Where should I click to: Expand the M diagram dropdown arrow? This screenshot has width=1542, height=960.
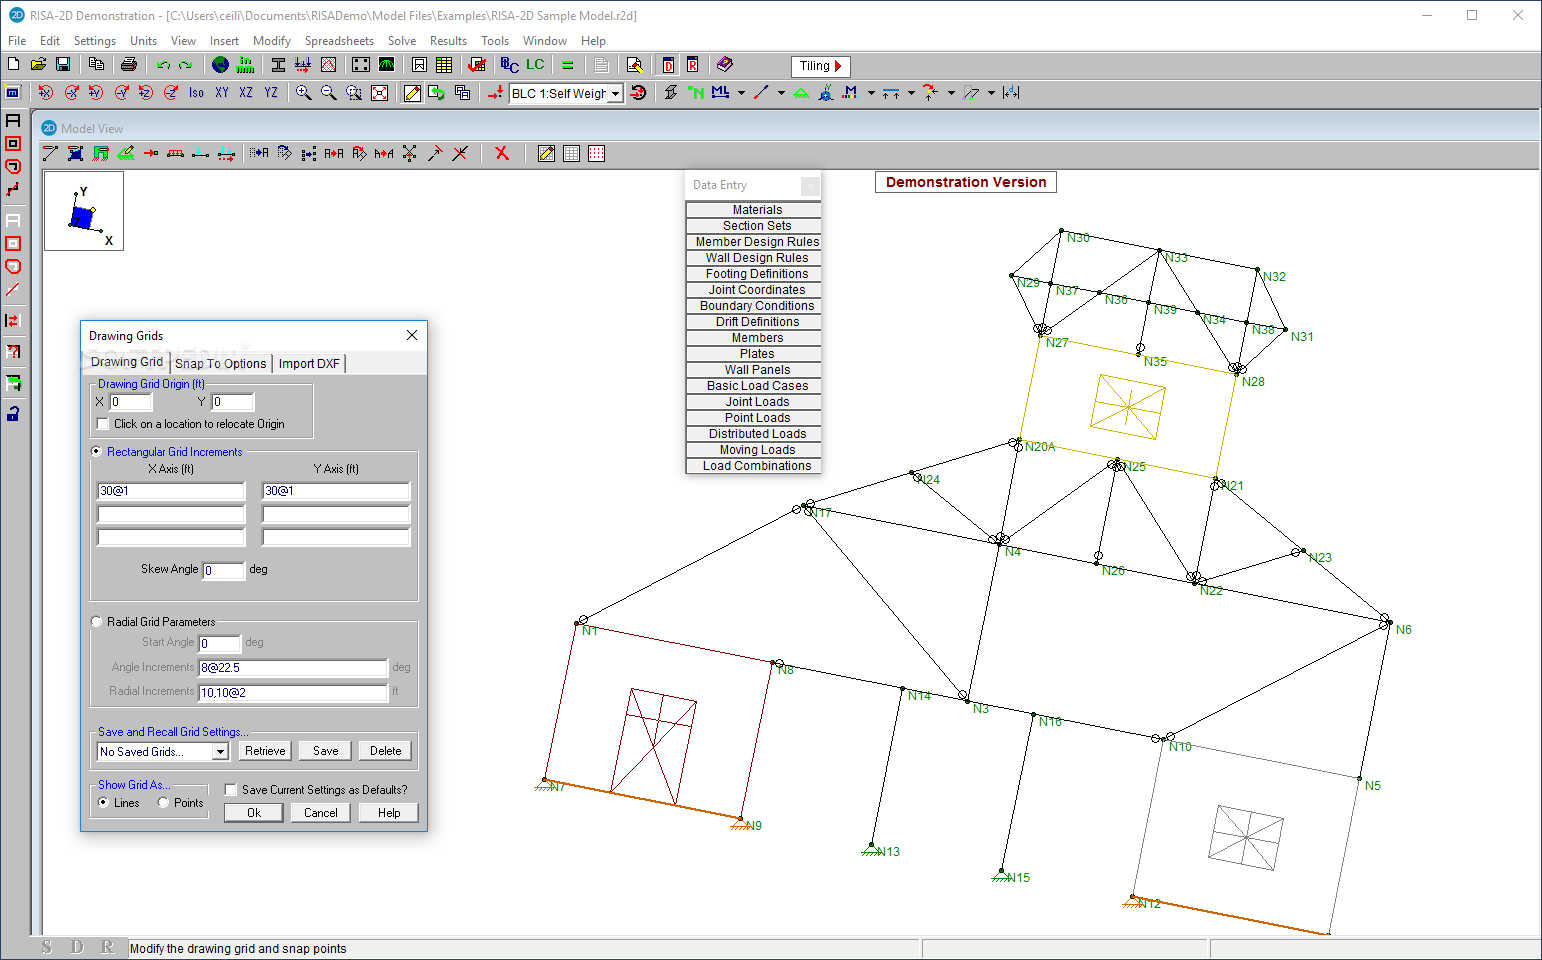pos(871,93)
